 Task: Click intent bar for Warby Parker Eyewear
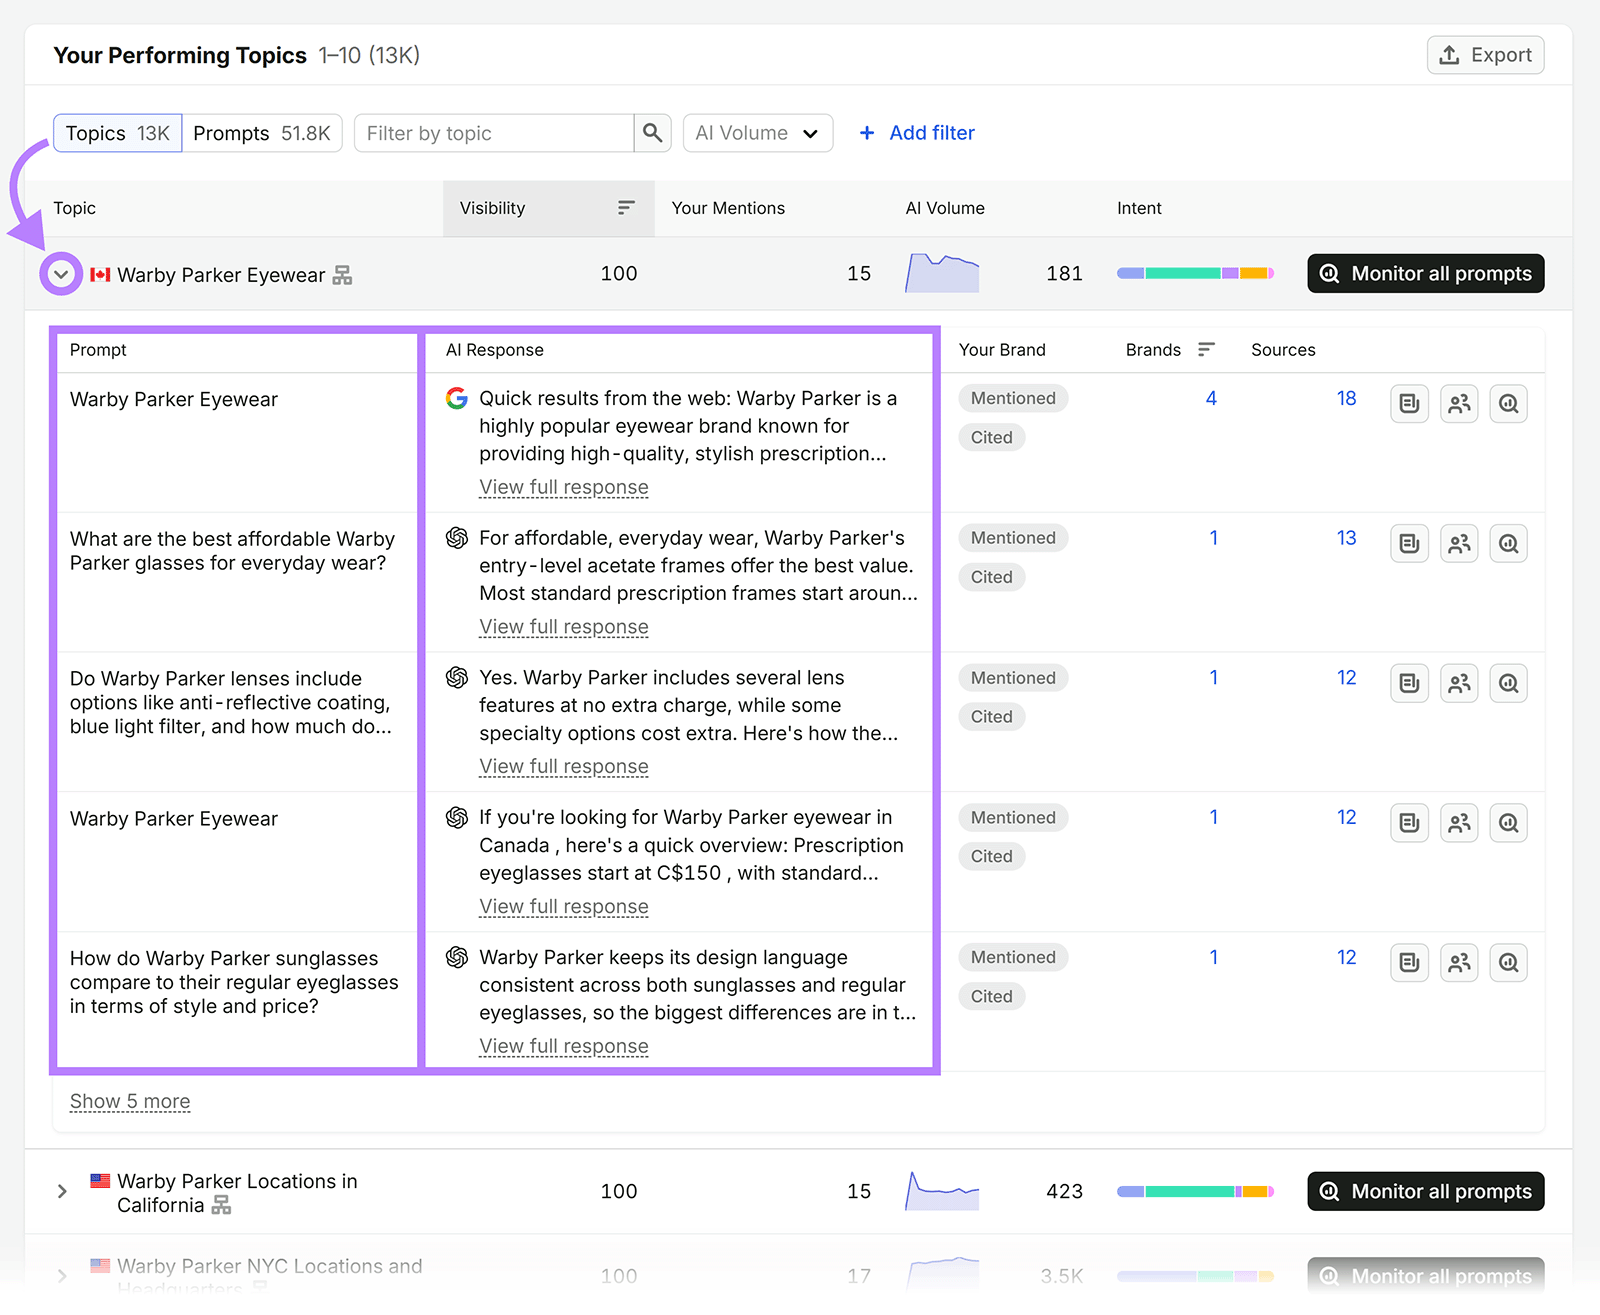pos(1195,273)
